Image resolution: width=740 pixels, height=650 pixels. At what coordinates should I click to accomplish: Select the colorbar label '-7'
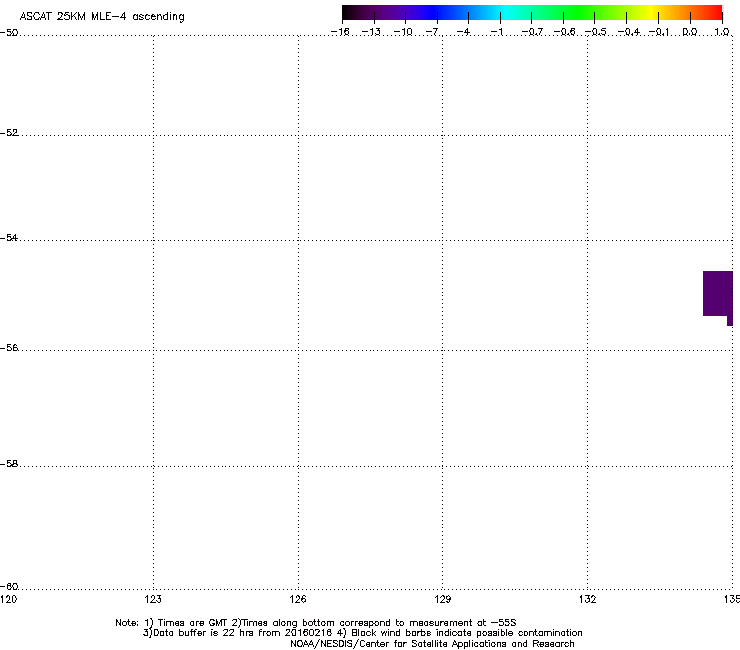433,32
